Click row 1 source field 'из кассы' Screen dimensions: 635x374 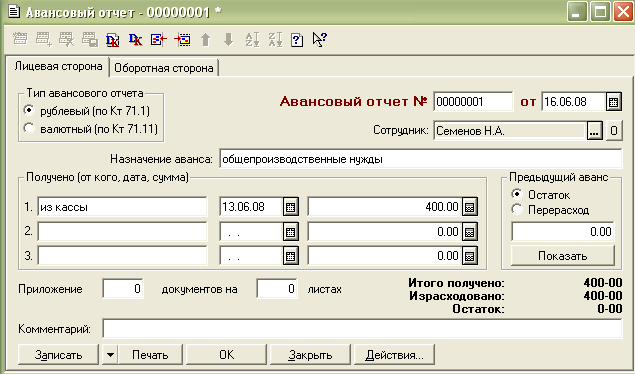click(x=122, y=207)
